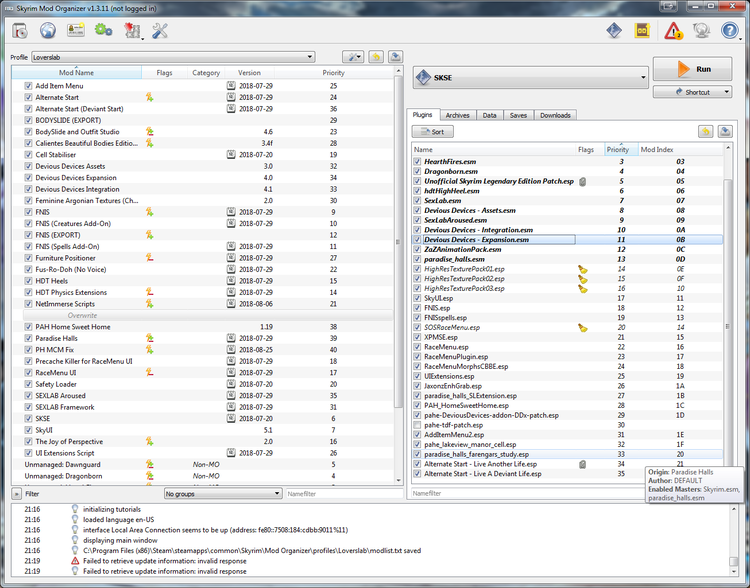750x588 pixels.
Task: Switch to the Archives tab
Action: click(x=457, y=115)
